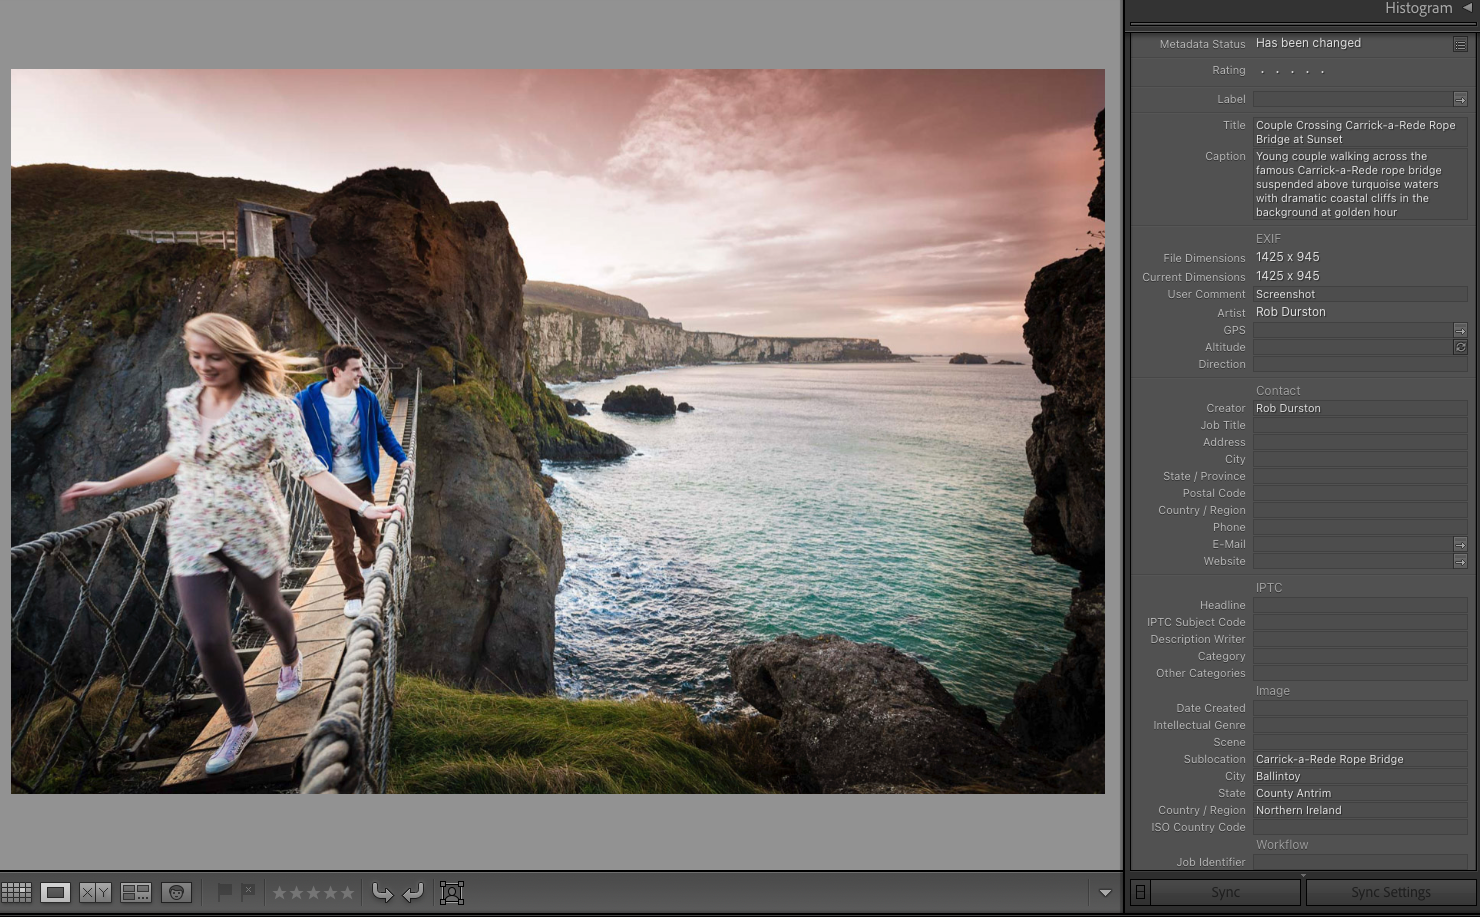Rotate photo clockwise
This screenshot has height=917, width=1480.
[413, 892]
